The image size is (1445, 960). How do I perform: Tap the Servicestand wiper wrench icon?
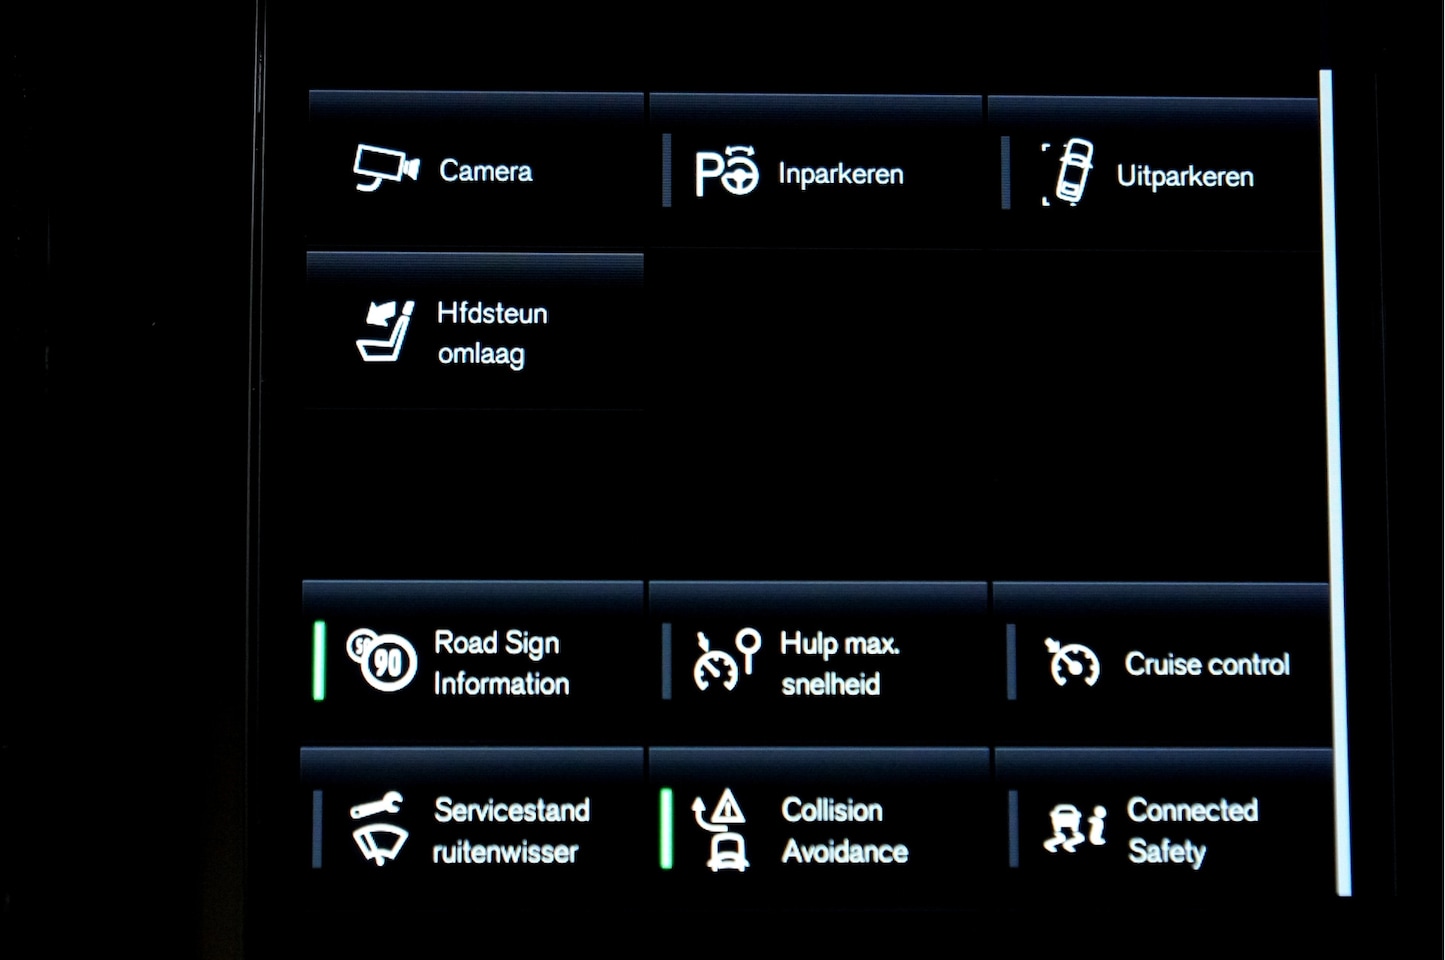pyautogui.click(x=378, y=829)
